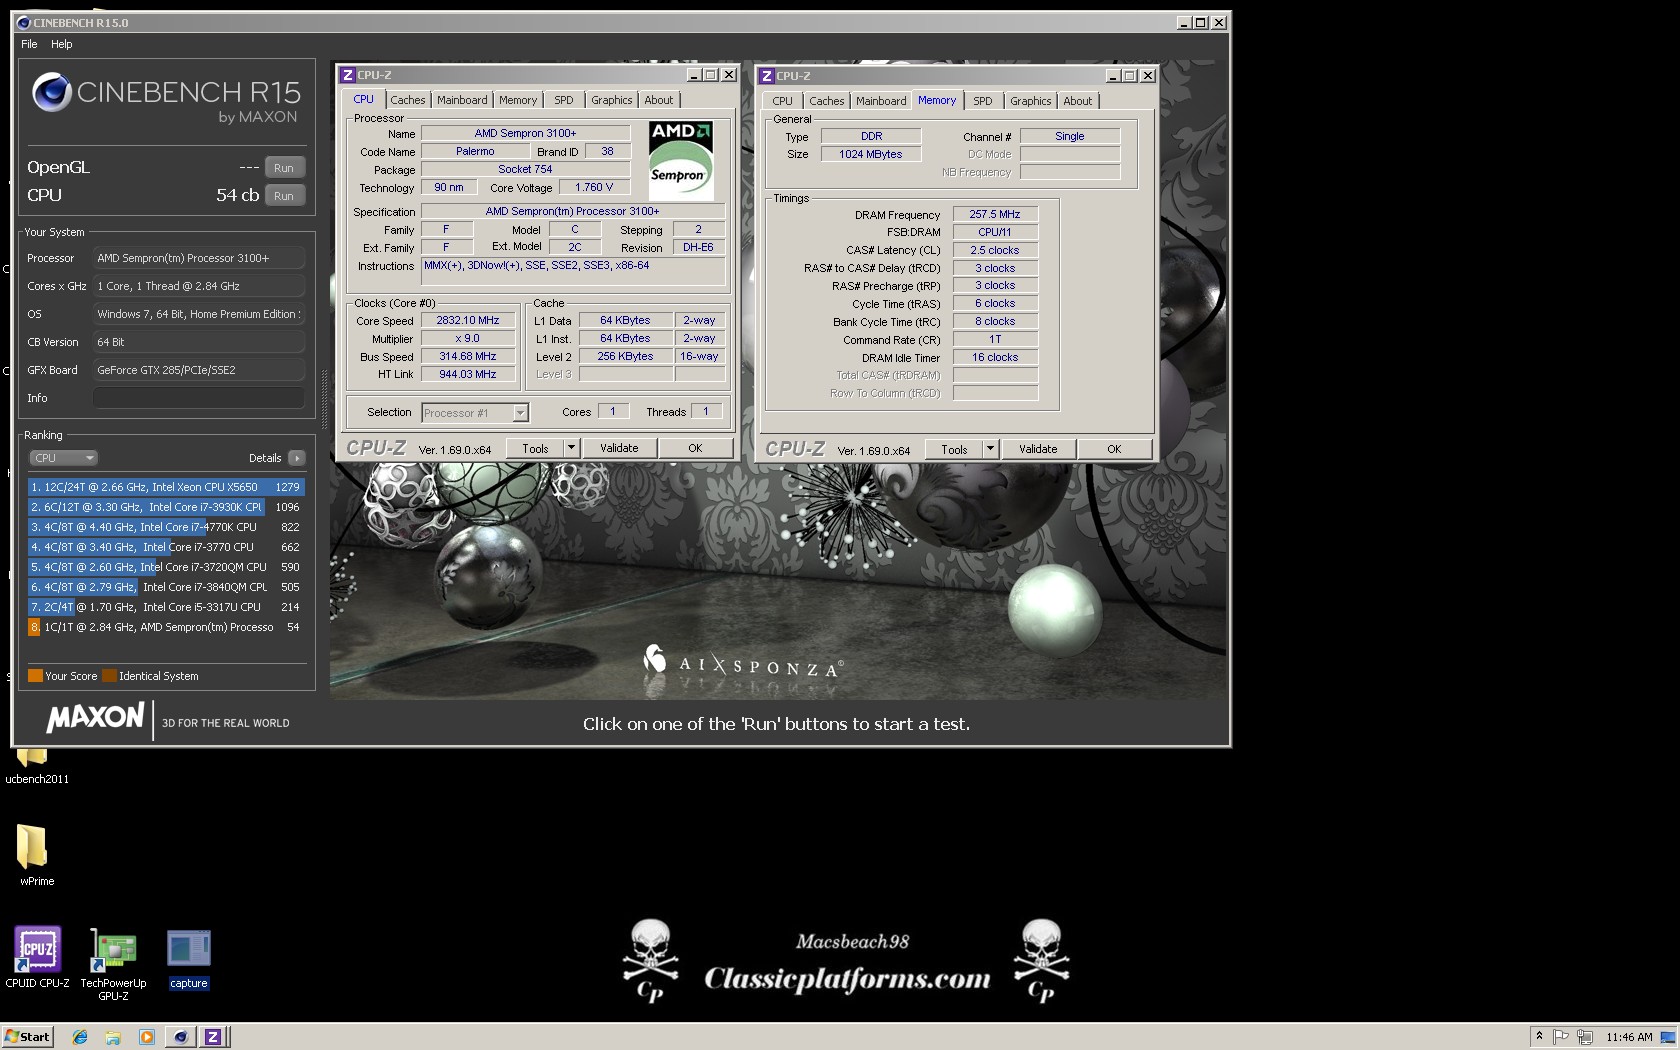
Task: Select ranking entry Intel Xeon CPU X5650
Action: tap(166, 487)
